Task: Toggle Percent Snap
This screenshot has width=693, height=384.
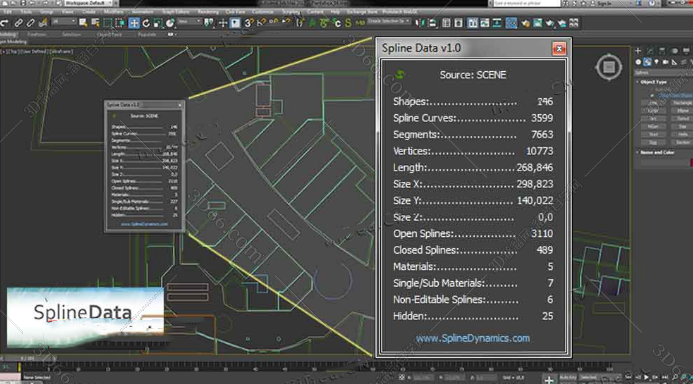Action: (274, 23)
